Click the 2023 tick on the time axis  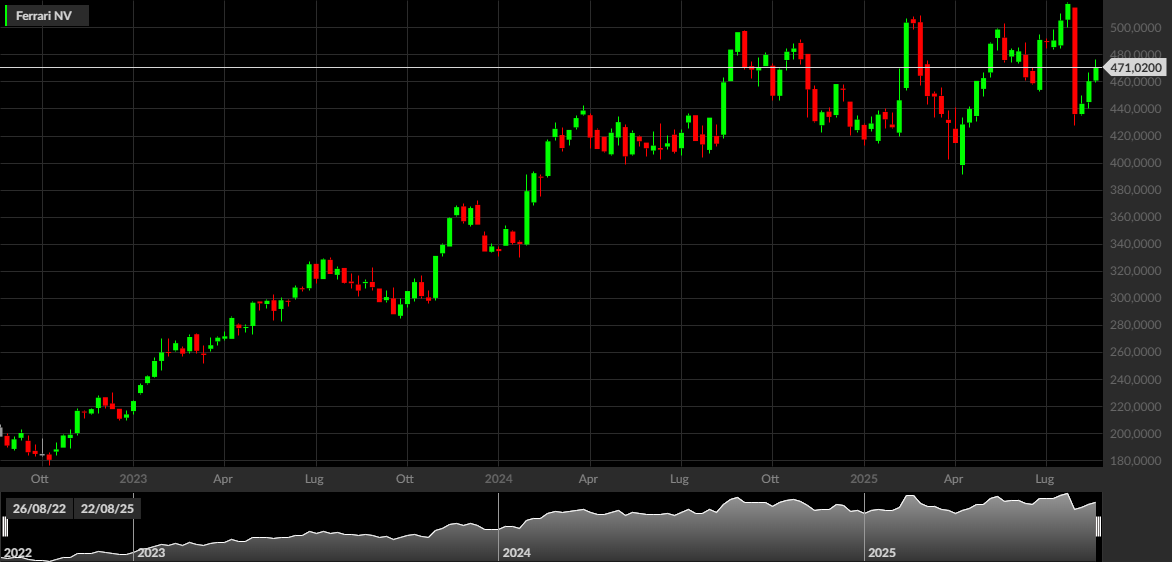[133, 477]
